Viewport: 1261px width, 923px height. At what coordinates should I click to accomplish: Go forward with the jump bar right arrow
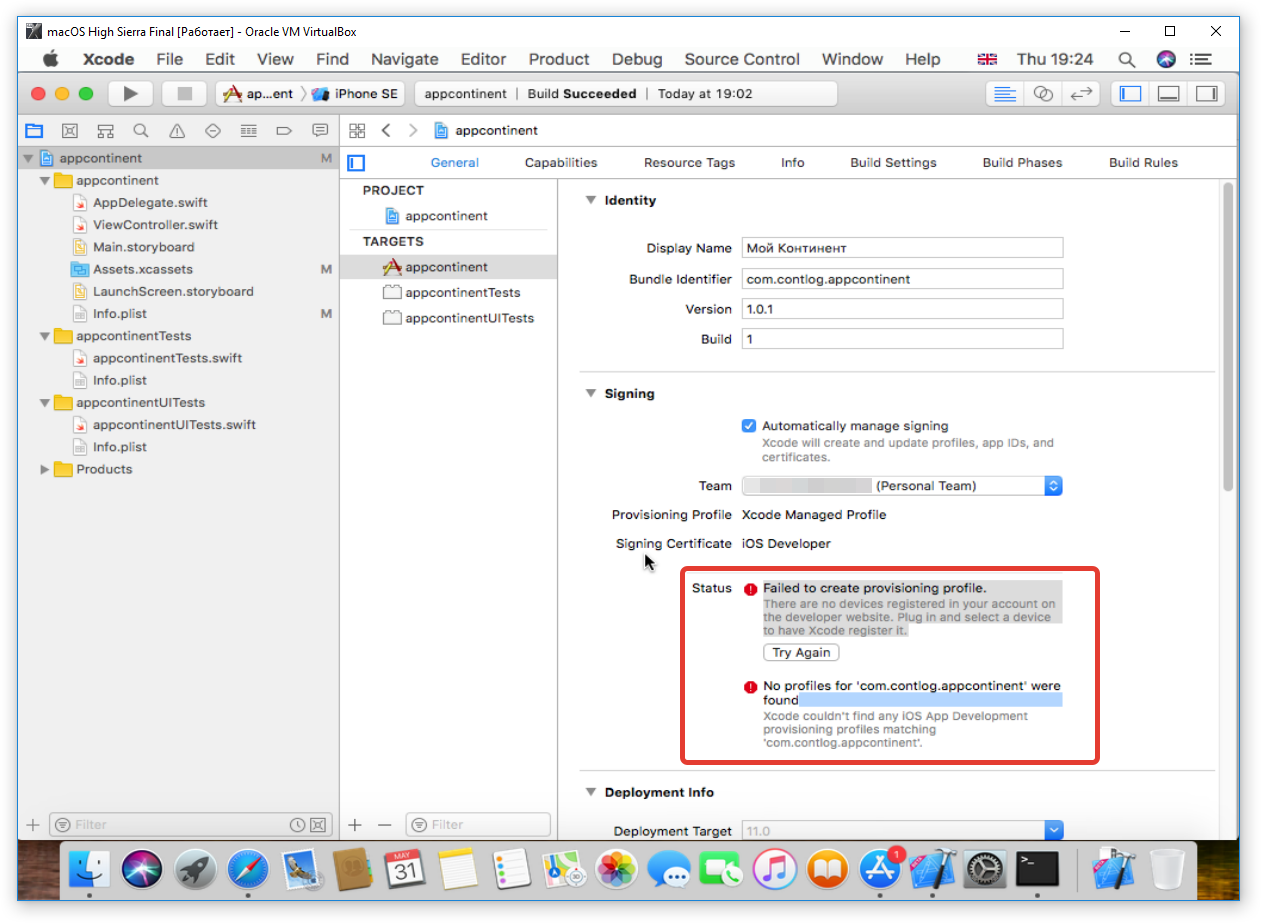point(413,130)
